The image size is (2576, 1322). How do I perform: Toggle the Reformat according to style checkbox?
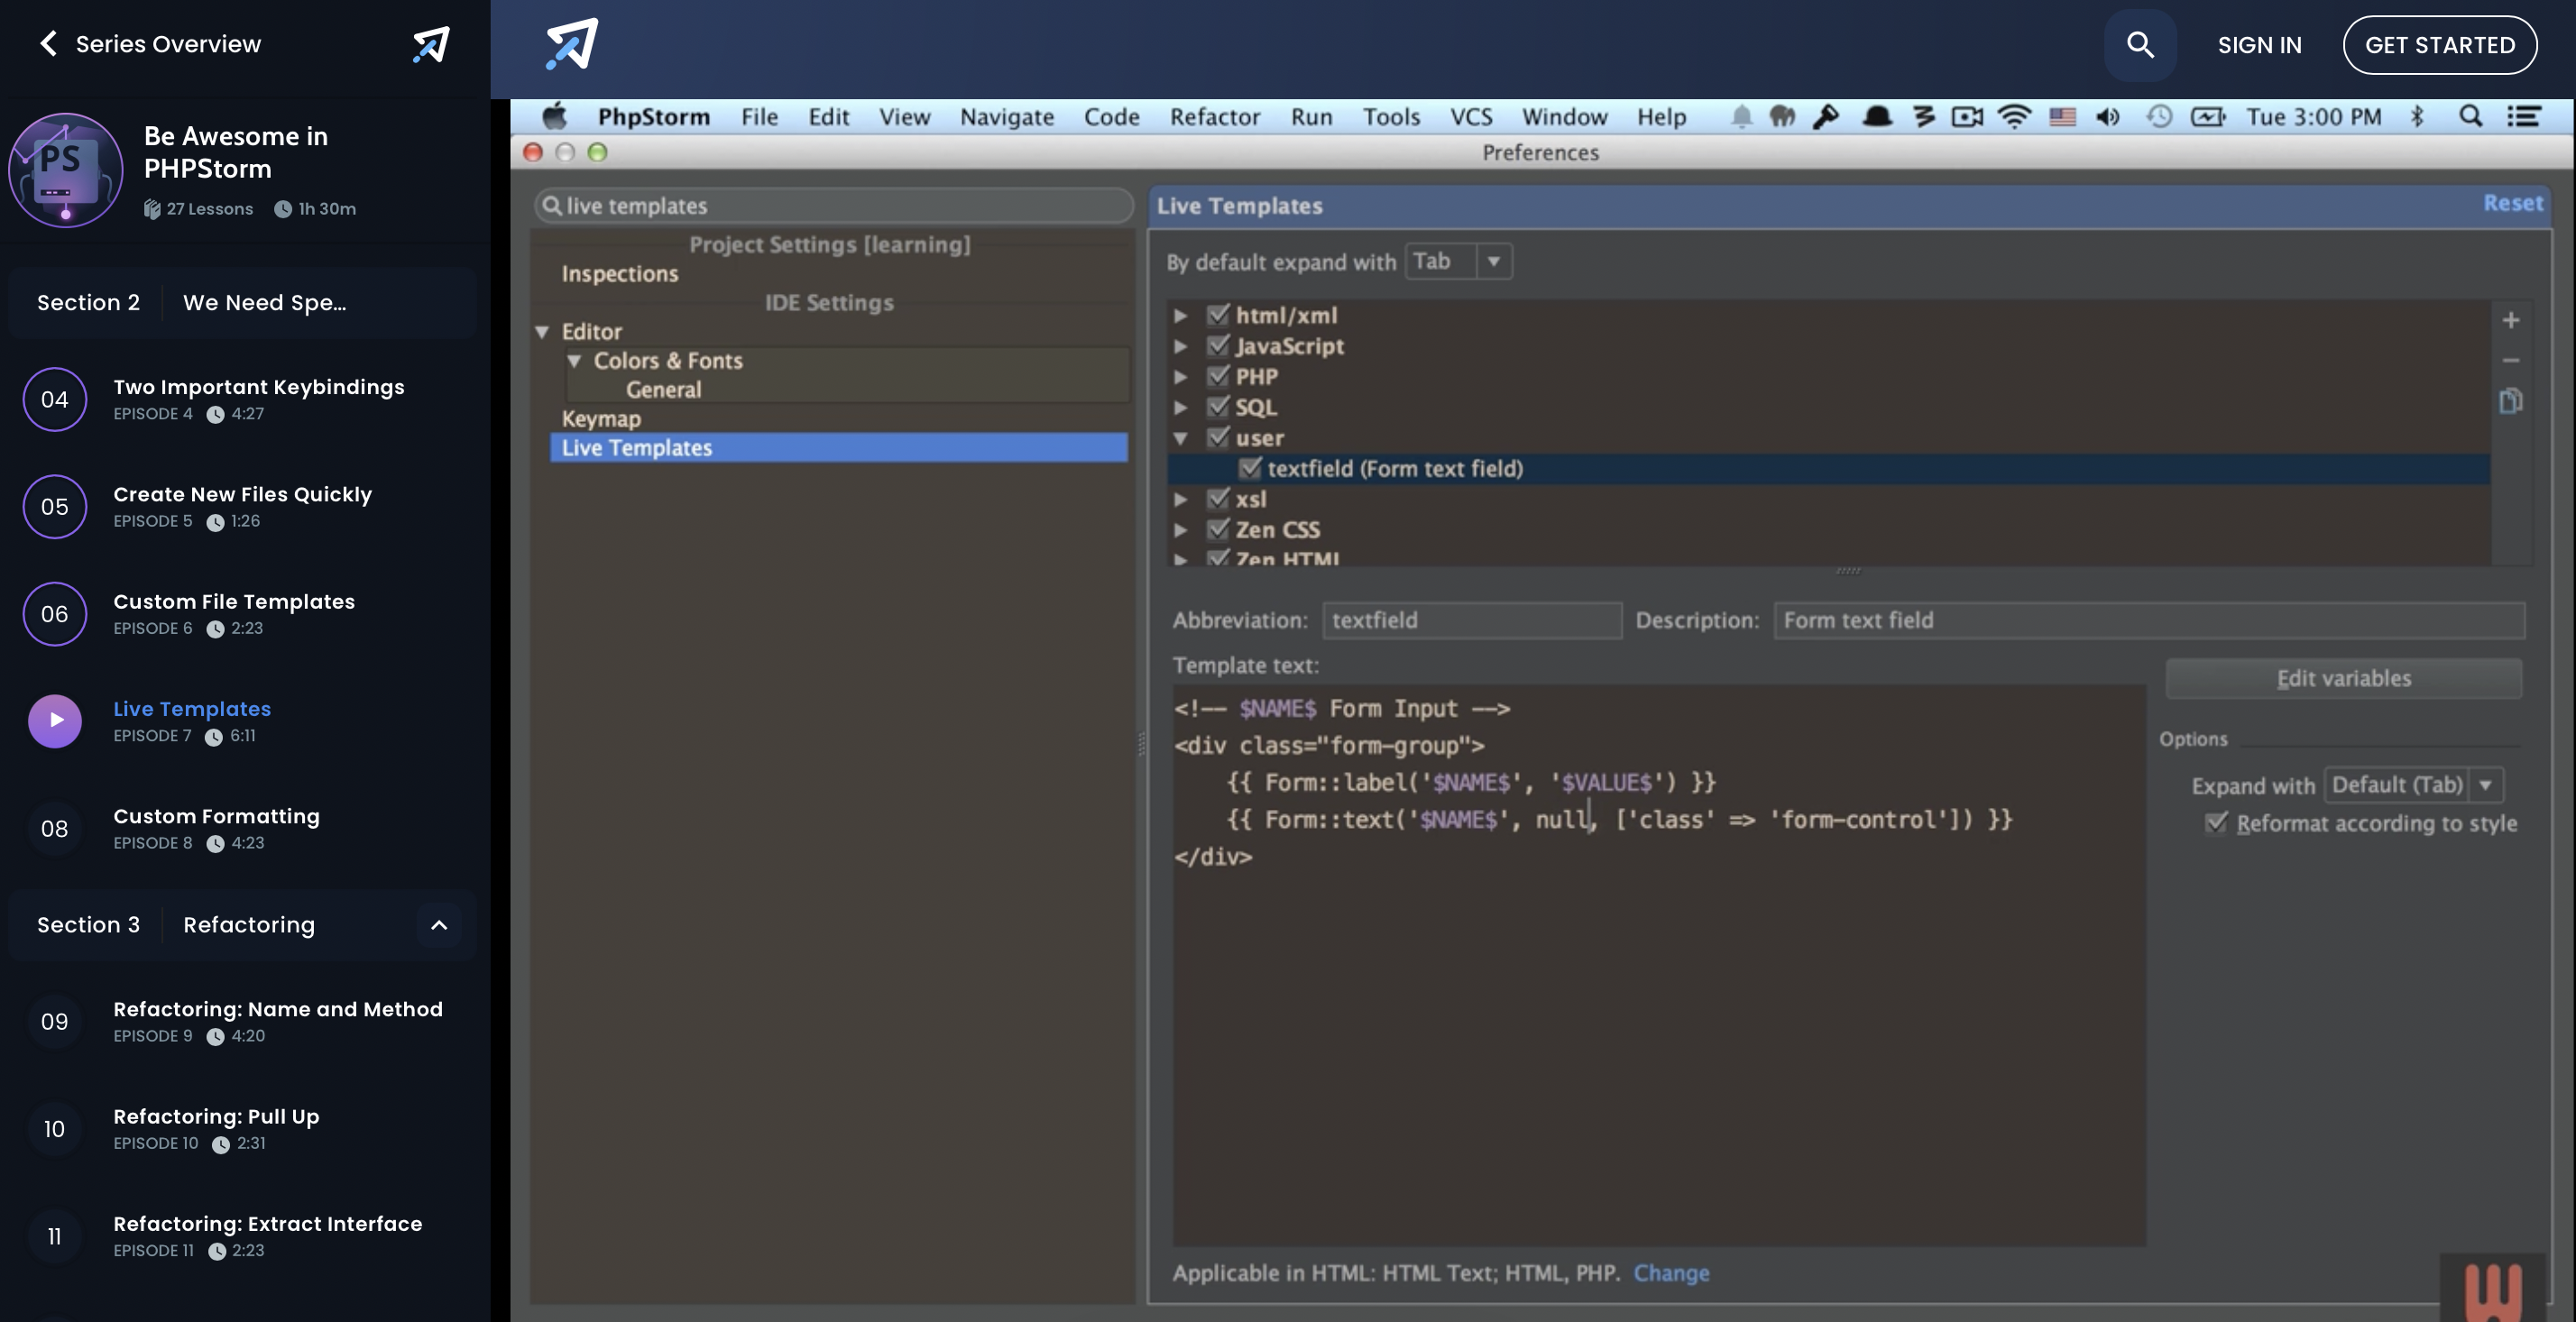click(2216, 822)
